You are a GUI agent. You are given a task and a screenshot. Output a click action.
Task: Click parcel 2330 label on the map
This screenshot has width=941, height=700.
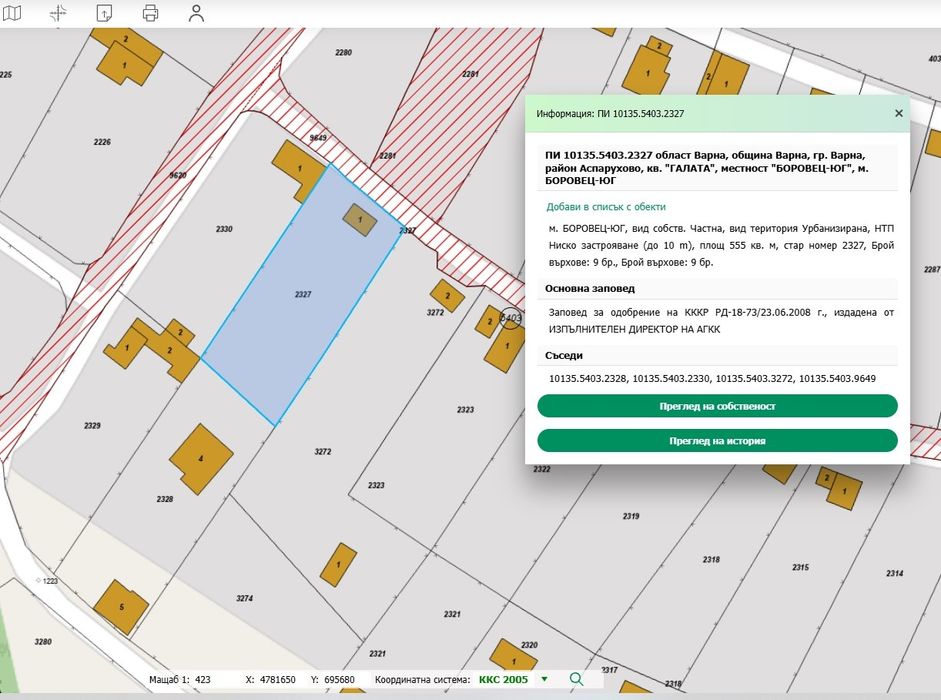pos(224,229)
